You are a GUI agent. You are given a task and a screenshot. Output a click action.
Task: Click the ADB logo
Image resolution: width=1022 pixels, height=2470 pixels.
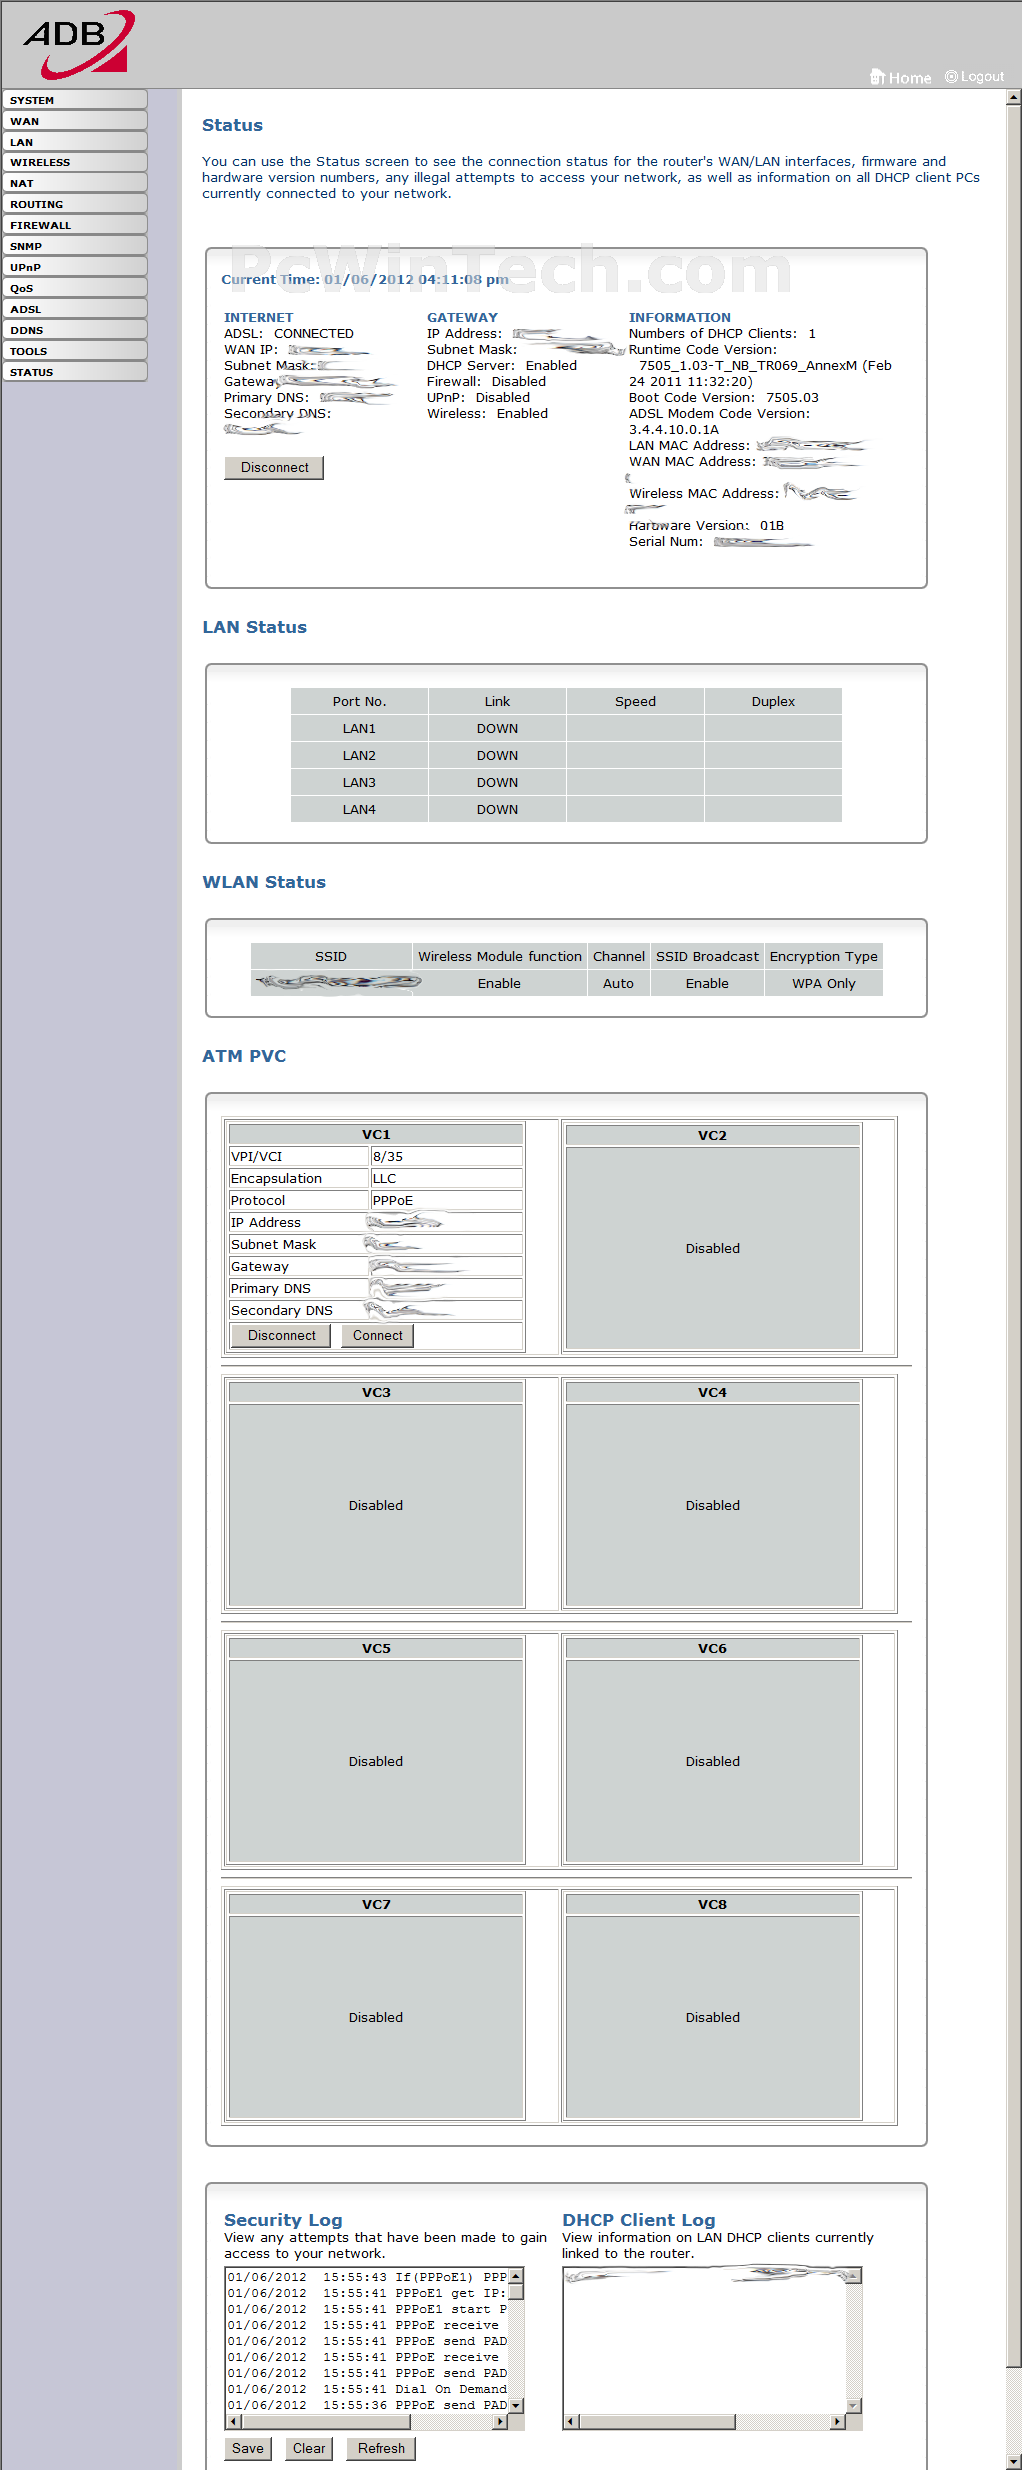point(80,44)
